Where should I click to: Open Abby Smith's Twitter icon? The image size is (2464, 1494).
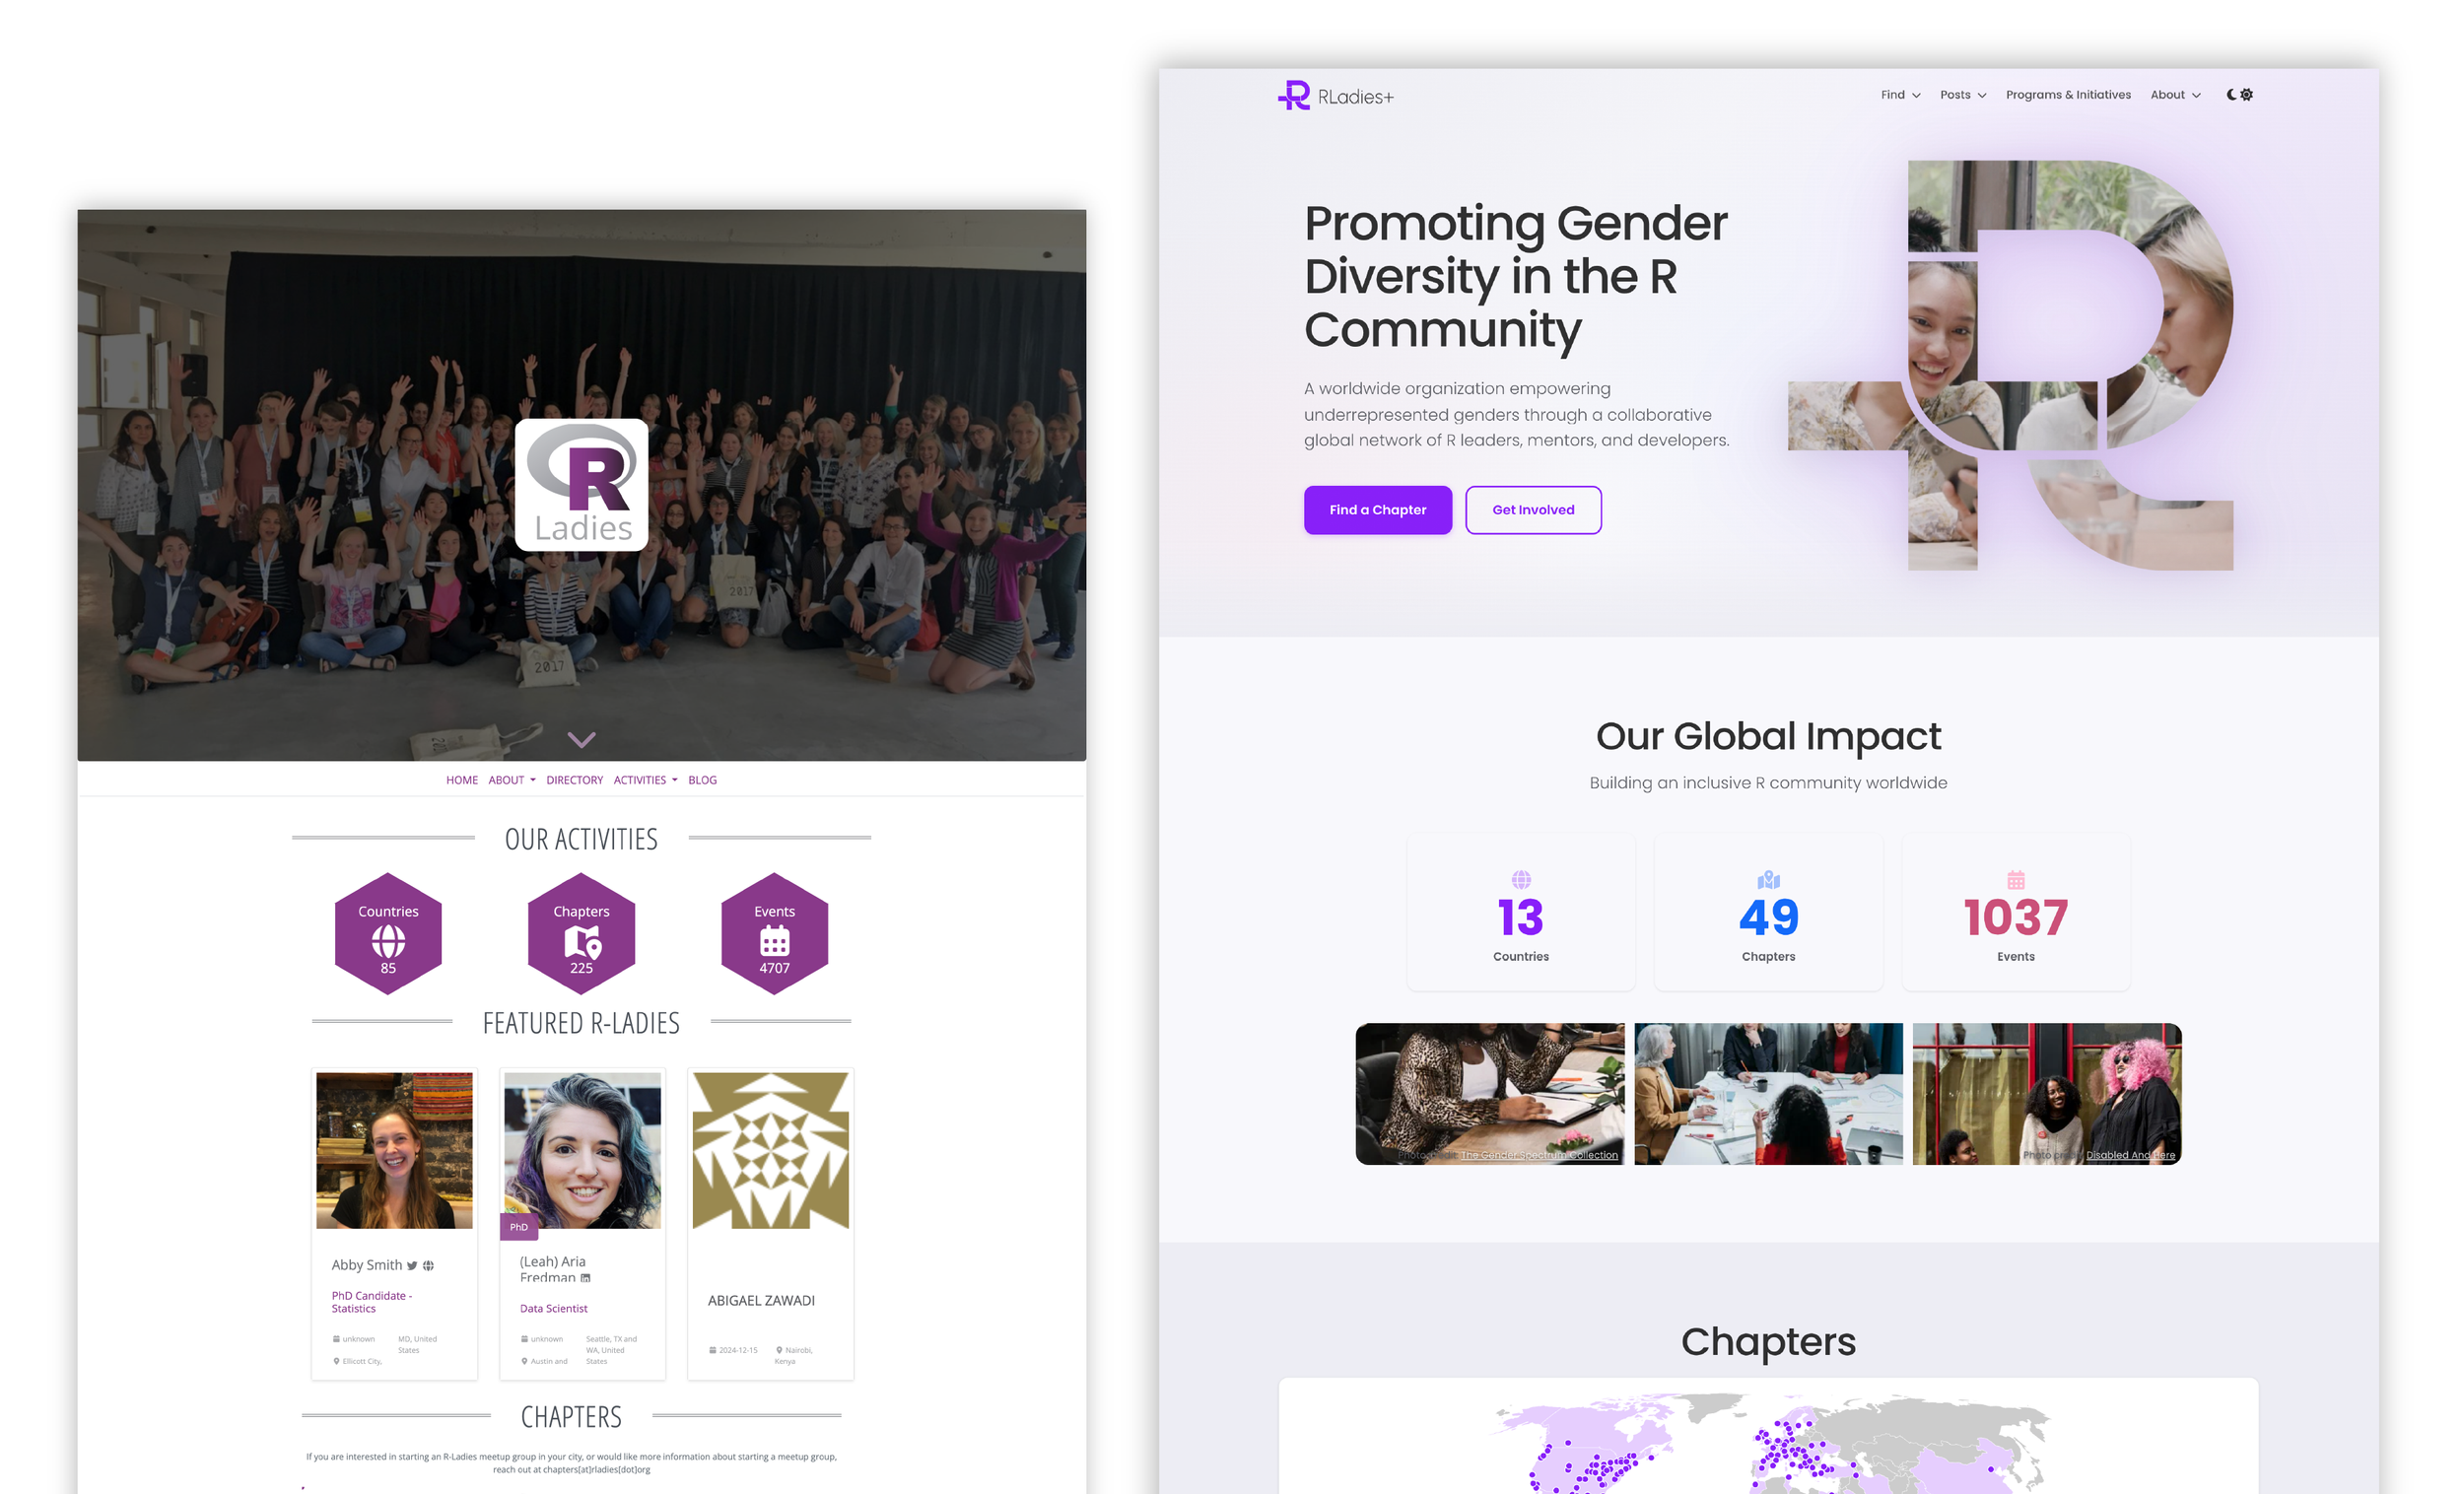point(411,1266)
